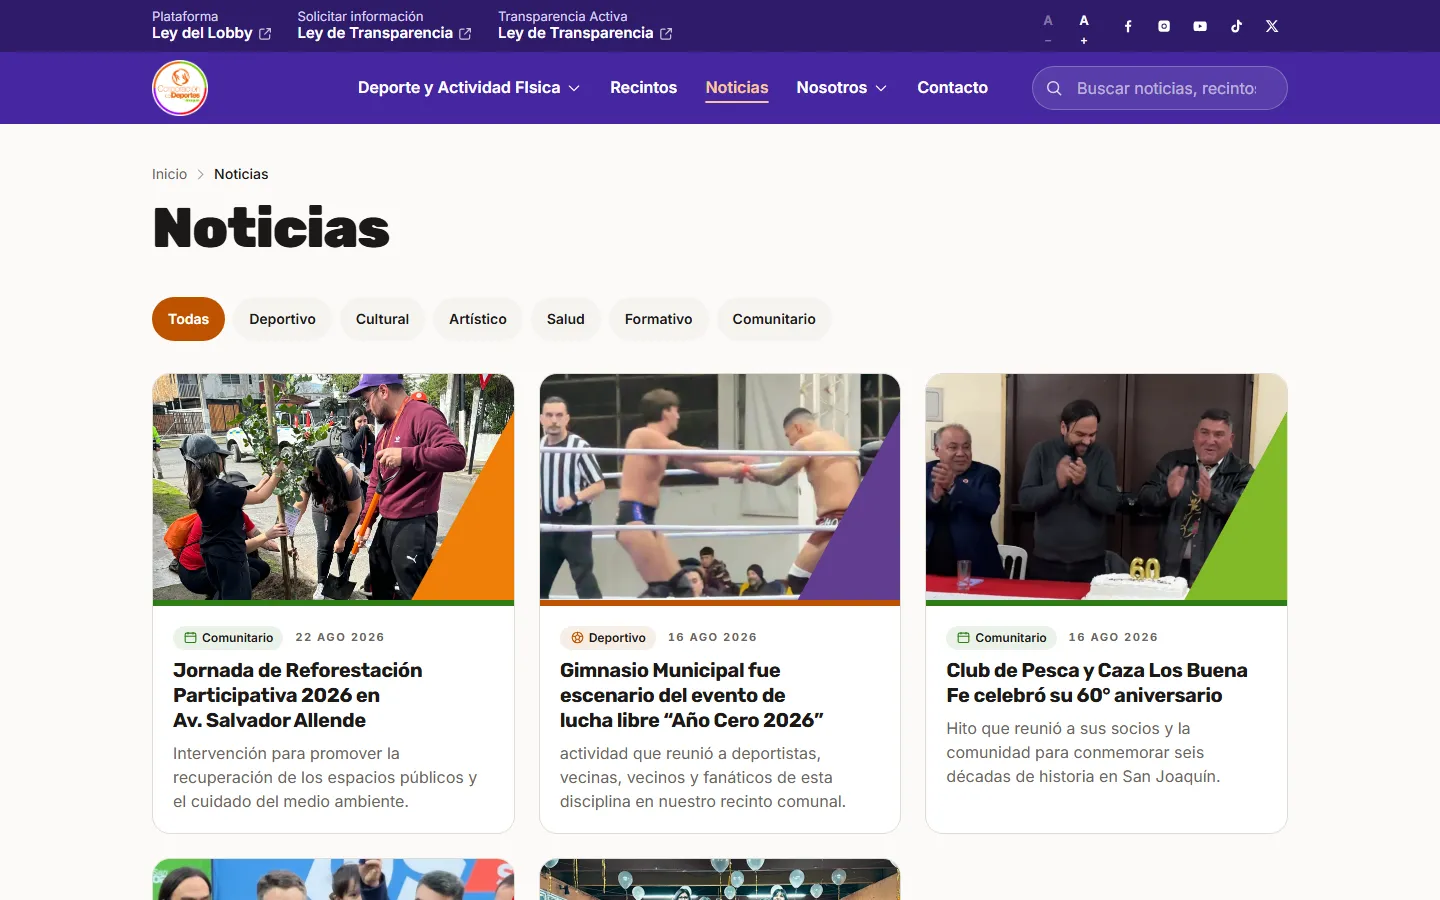
Task: Click the circular site logo
Action: (x=180, y=88)
